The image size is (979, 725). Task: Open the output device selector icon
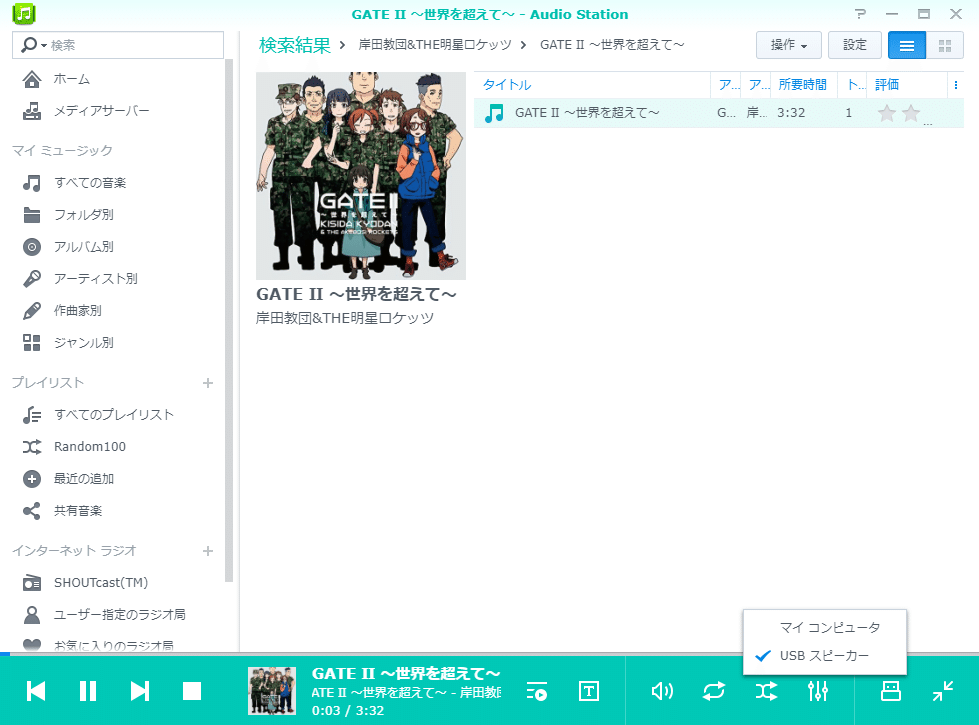pyautogui.click(x=890, y=691)
